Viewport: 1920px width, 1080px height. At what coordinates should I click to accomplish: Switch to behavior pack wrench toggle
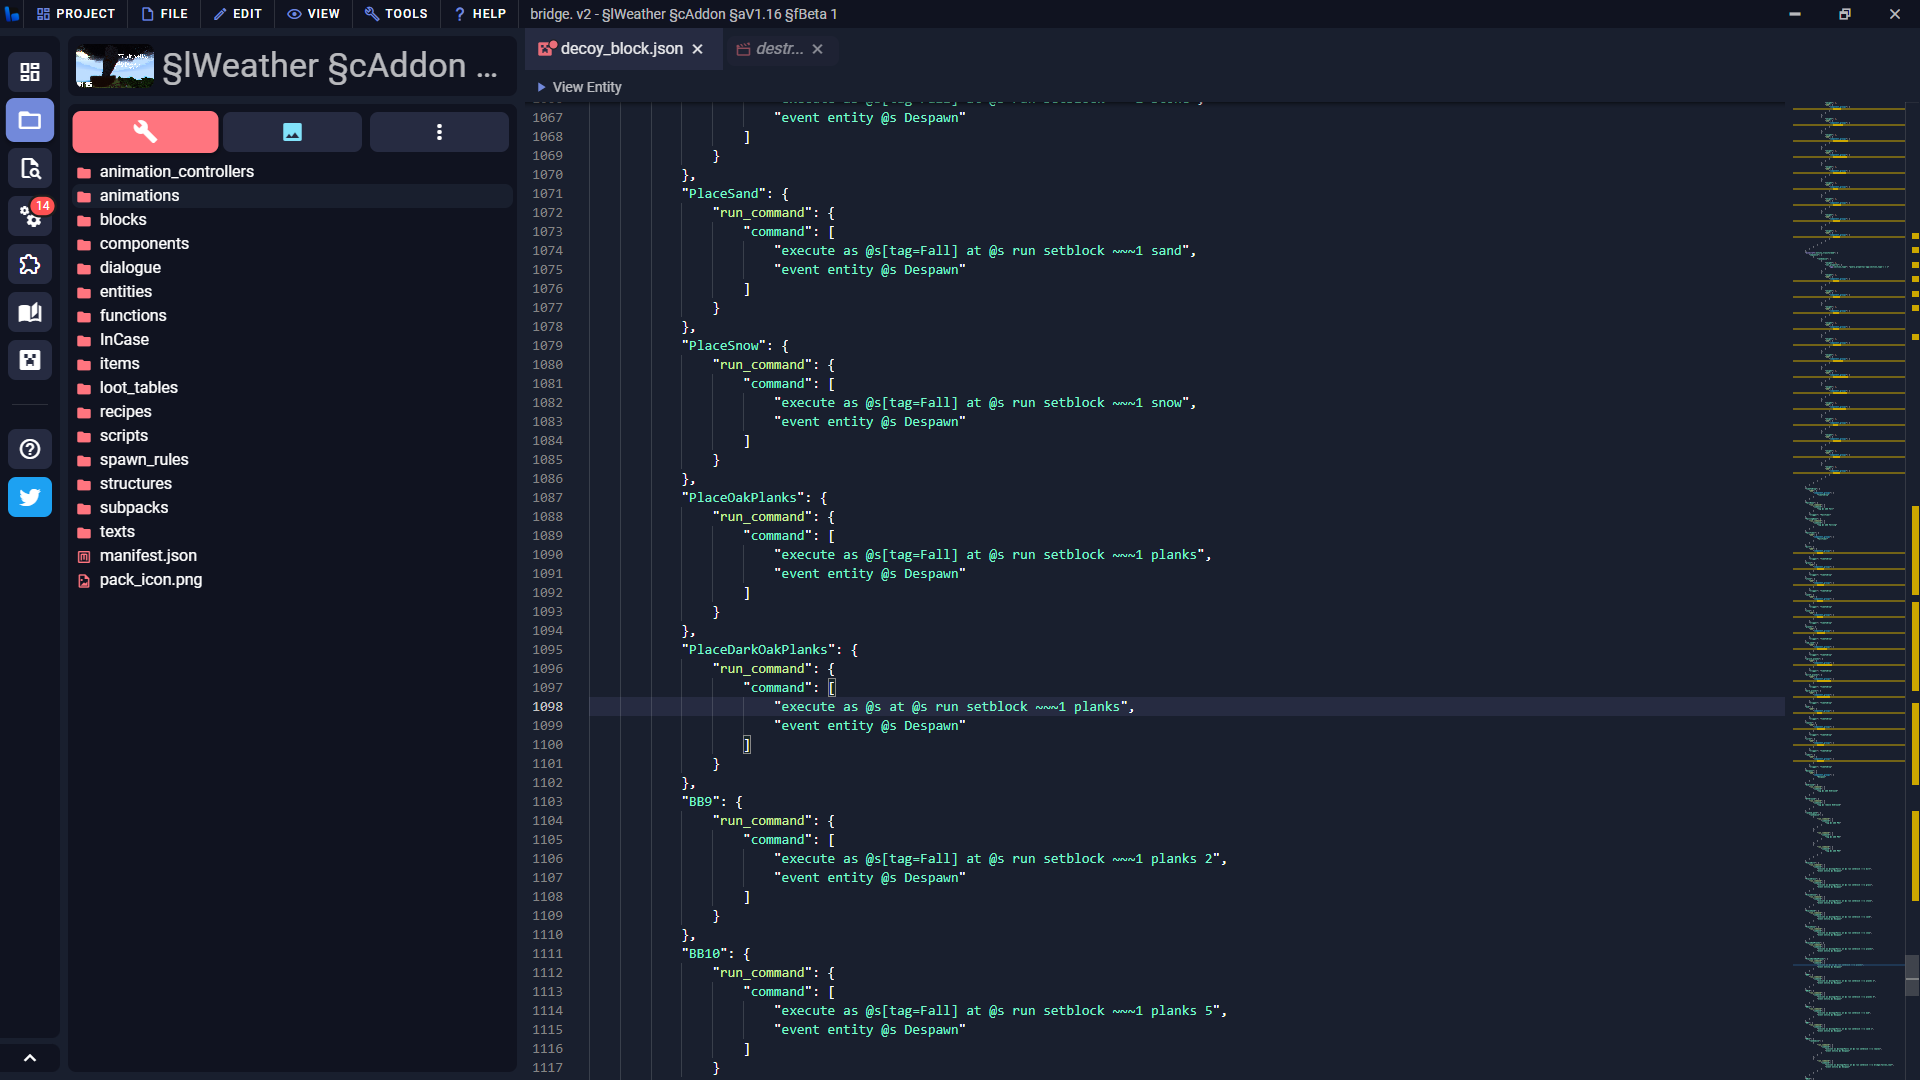(145, 132)
